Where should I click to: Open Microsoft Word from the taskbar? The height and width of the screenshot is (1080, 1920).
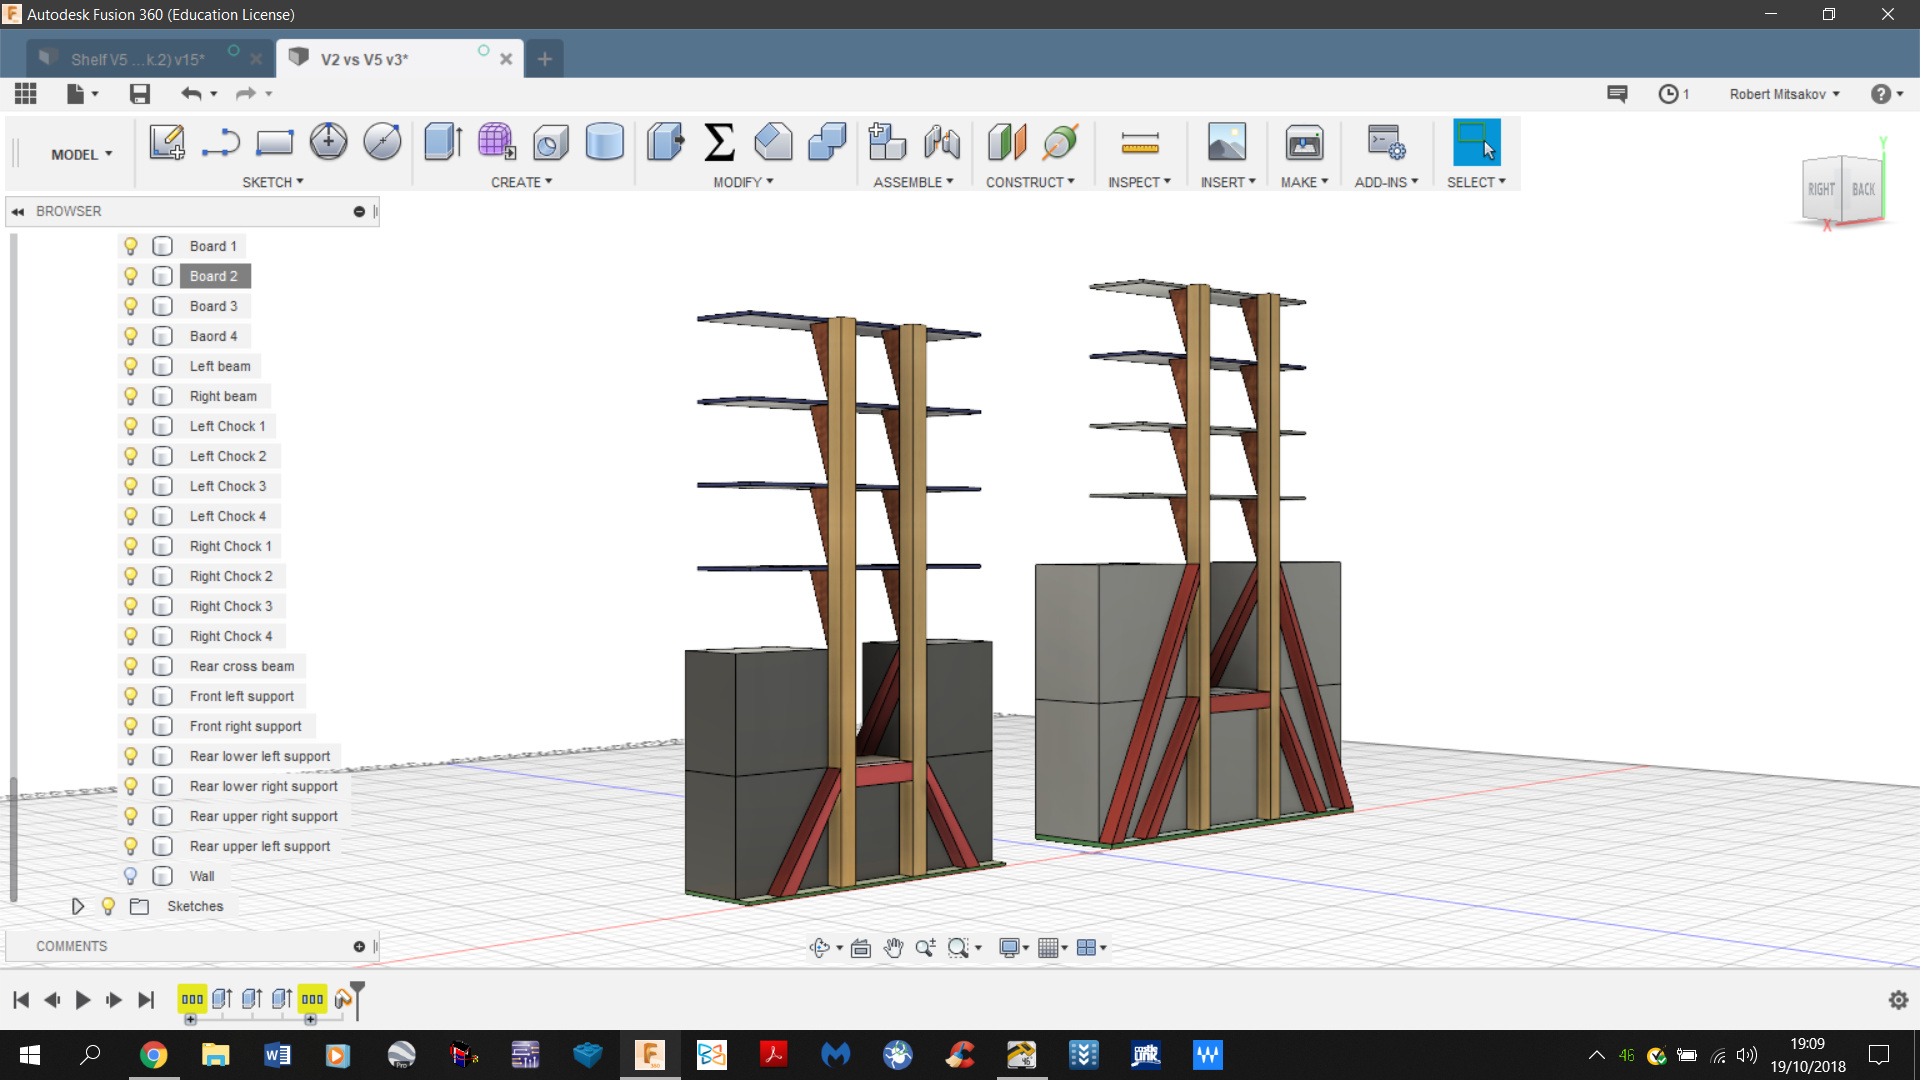[x=277, y=1054]
